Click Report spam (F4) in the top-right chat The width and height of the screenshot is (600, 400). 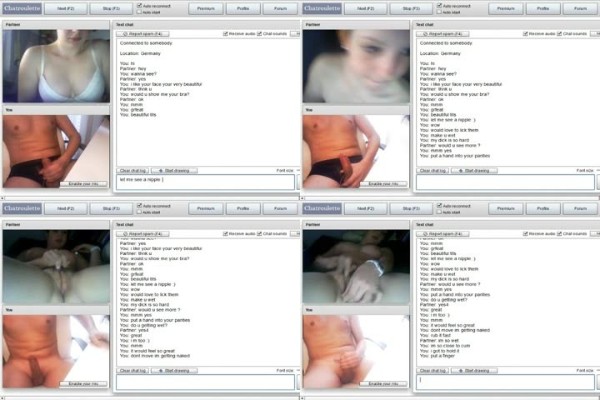[442, 34]
